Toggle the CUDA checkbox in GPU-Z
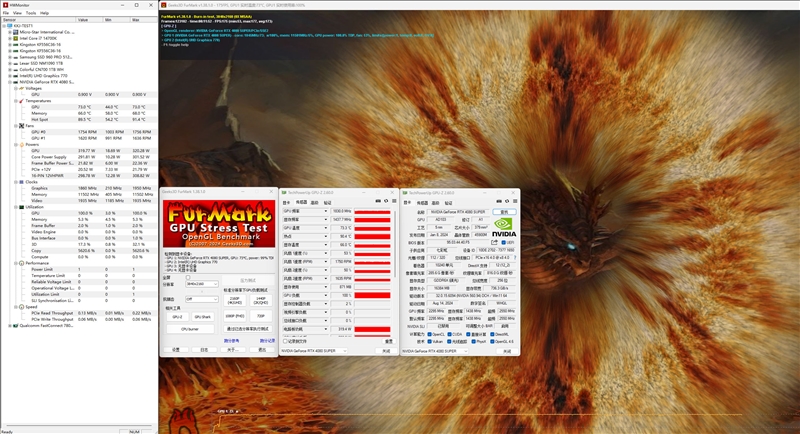 [449, 335]
